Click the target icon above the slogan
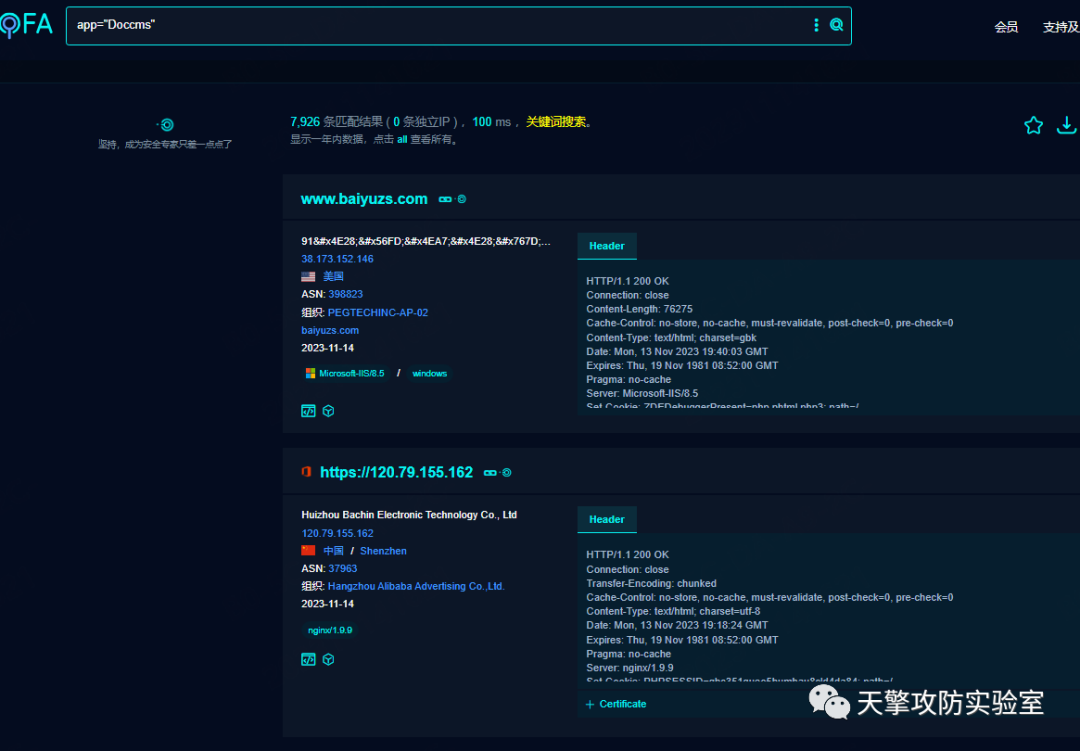The width and height of the screenshot is (1080, 751). click(166, 125)
